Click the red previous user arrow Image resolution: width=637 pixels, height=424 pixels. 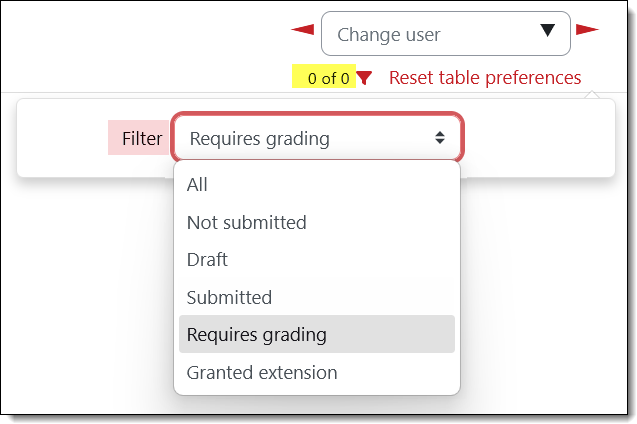(x=302, y=30)
